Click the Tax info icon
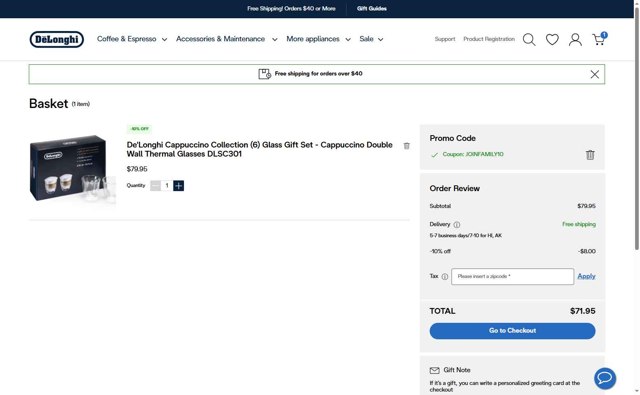 click(444, 277)
